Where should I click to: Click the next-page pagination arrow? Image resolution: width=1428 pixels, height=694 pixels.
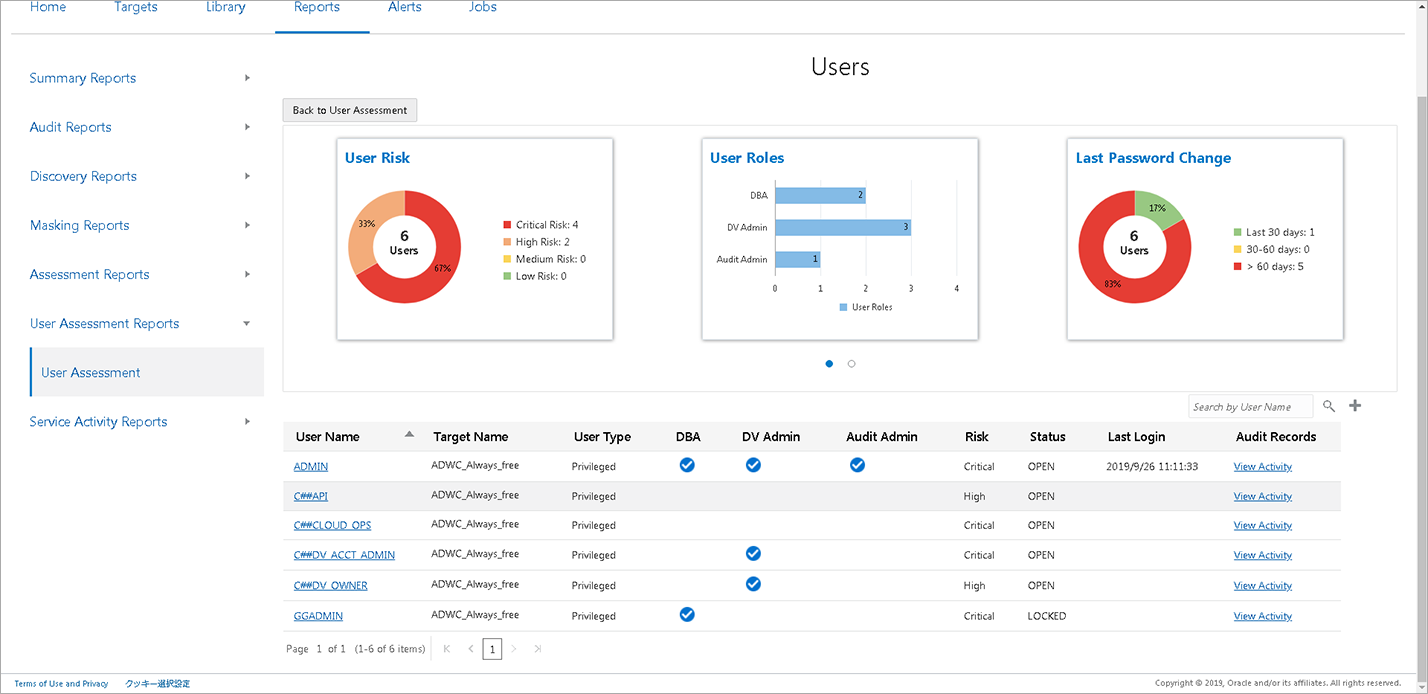(x=514, y=649)
